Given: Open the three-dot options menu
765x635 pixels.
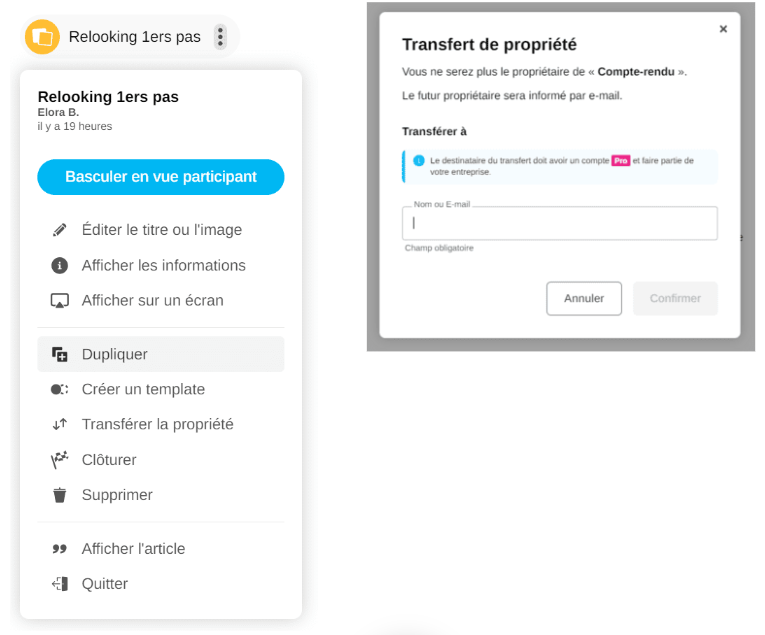Looking at the screenshot, I should [221, 37].
